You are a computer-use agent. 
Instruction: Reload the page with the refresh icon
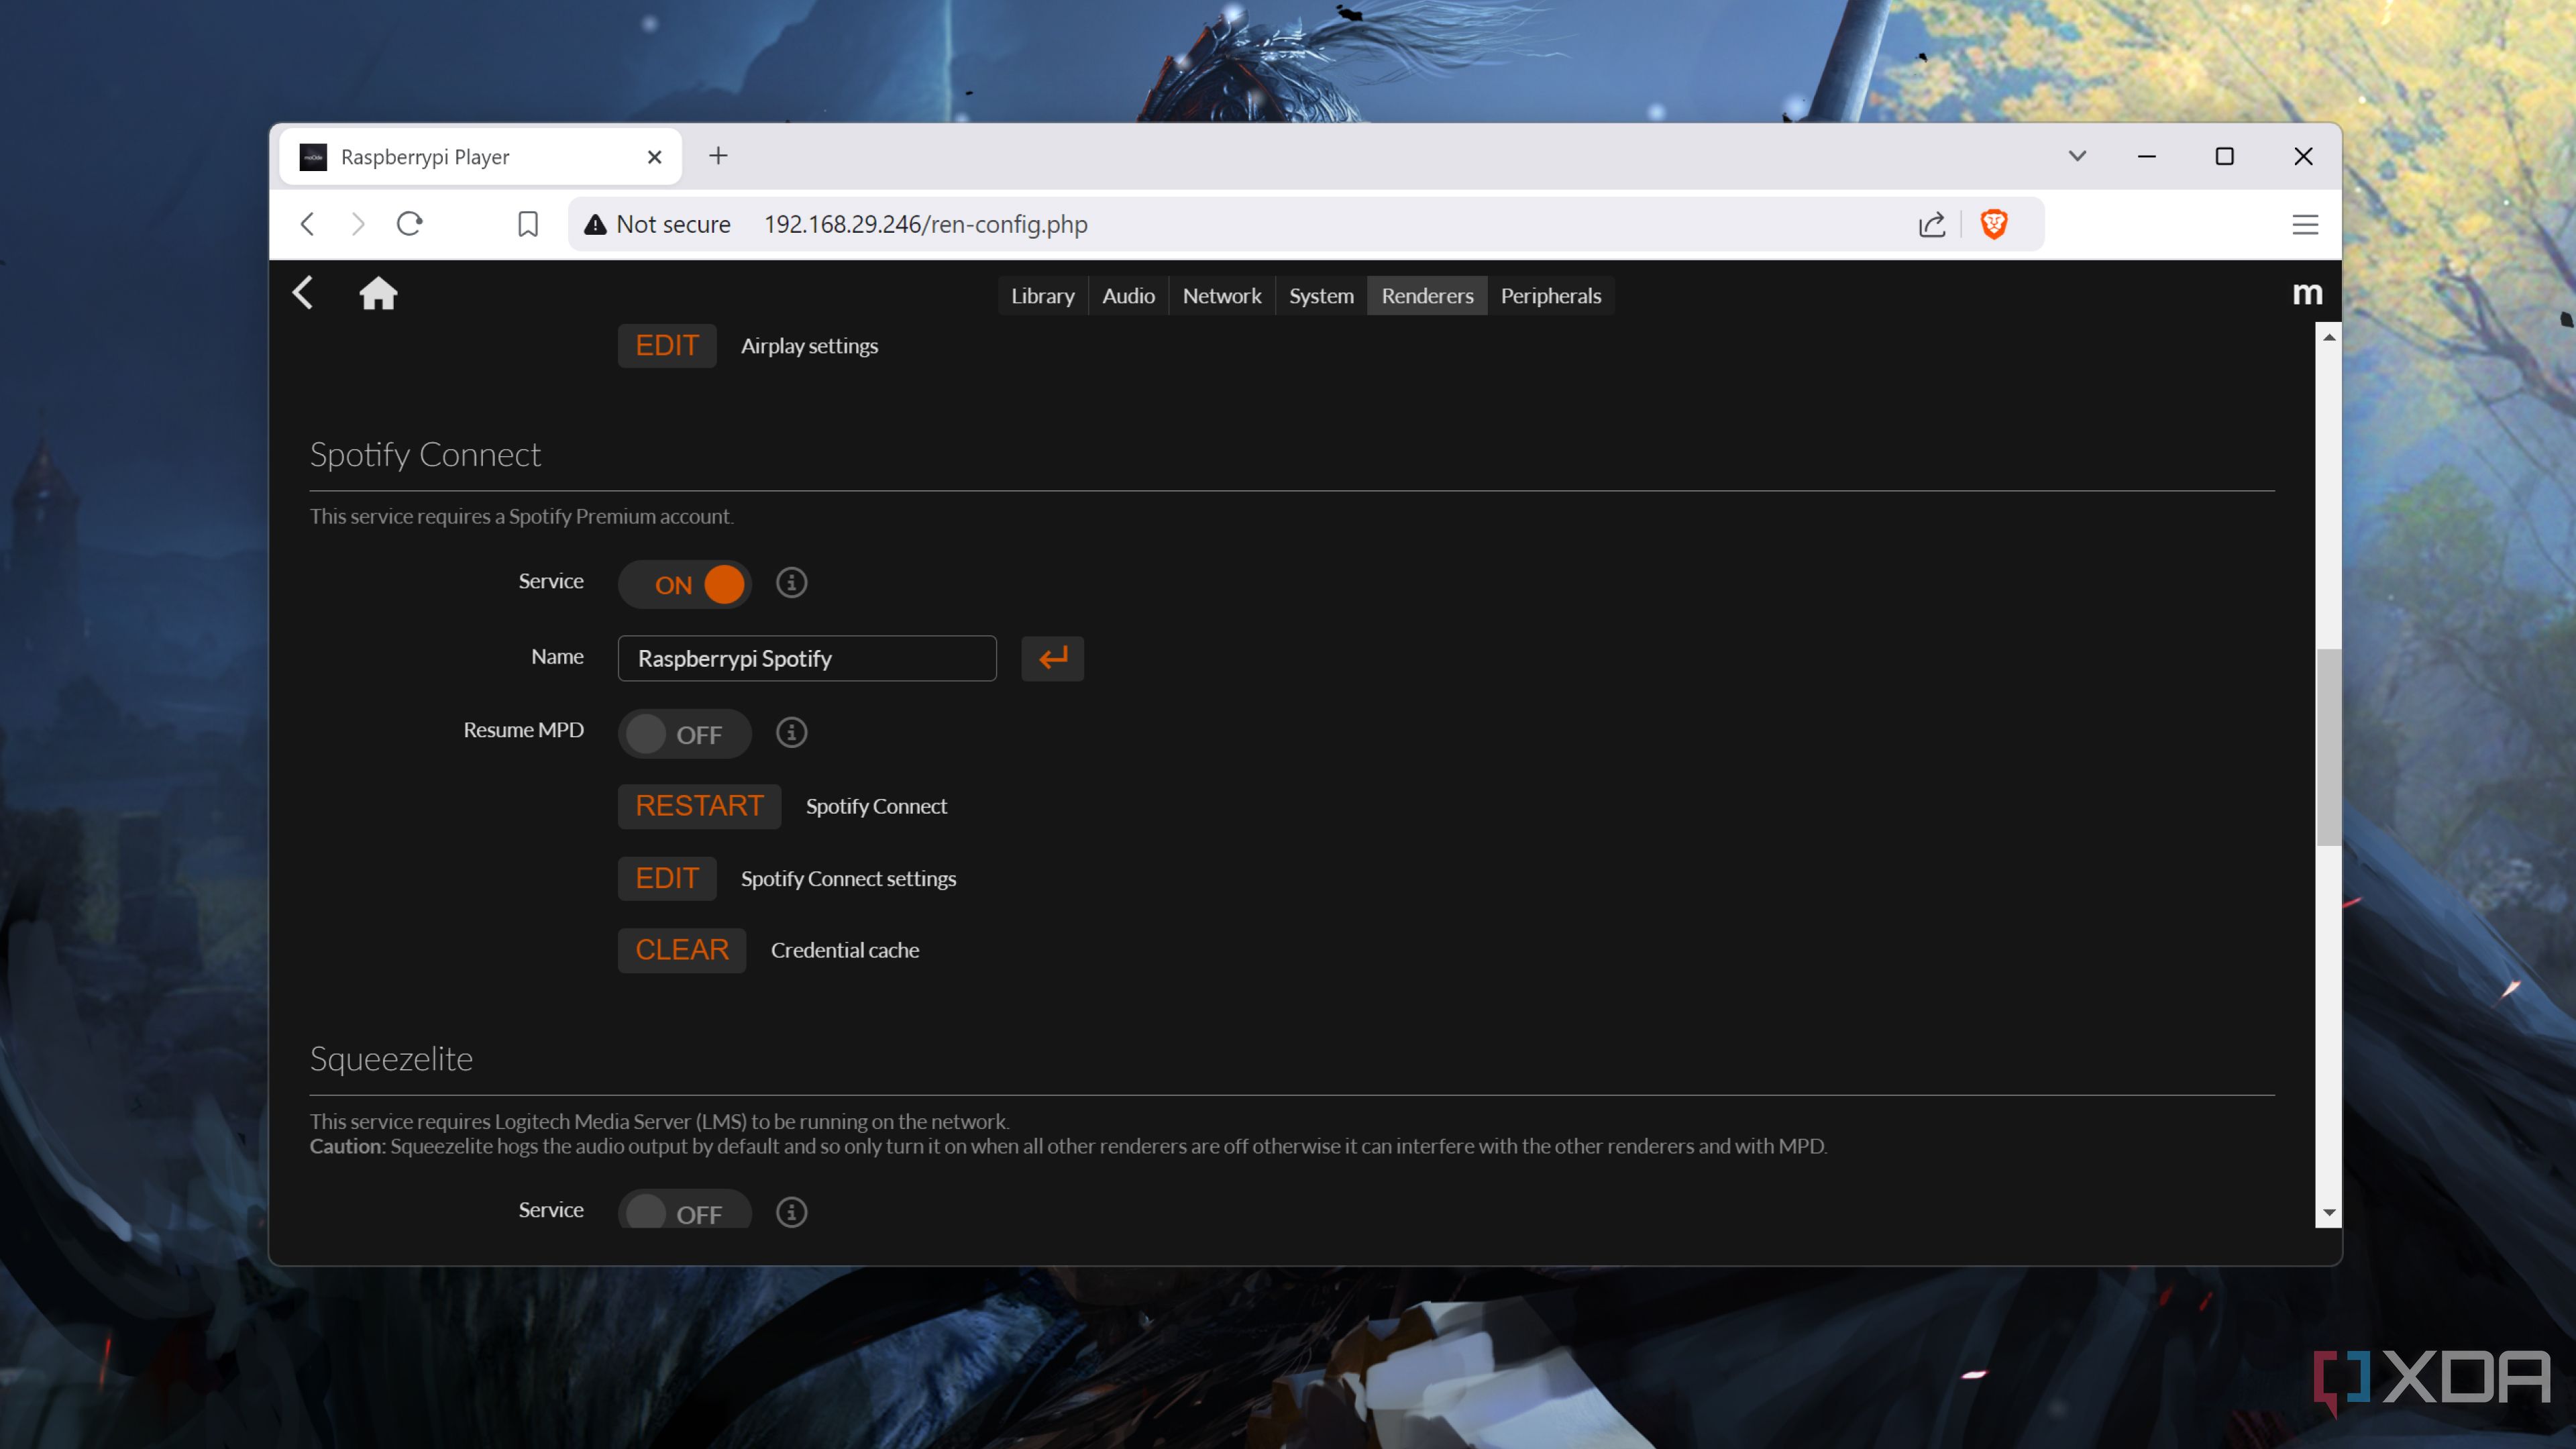click(x=410, y=224)
